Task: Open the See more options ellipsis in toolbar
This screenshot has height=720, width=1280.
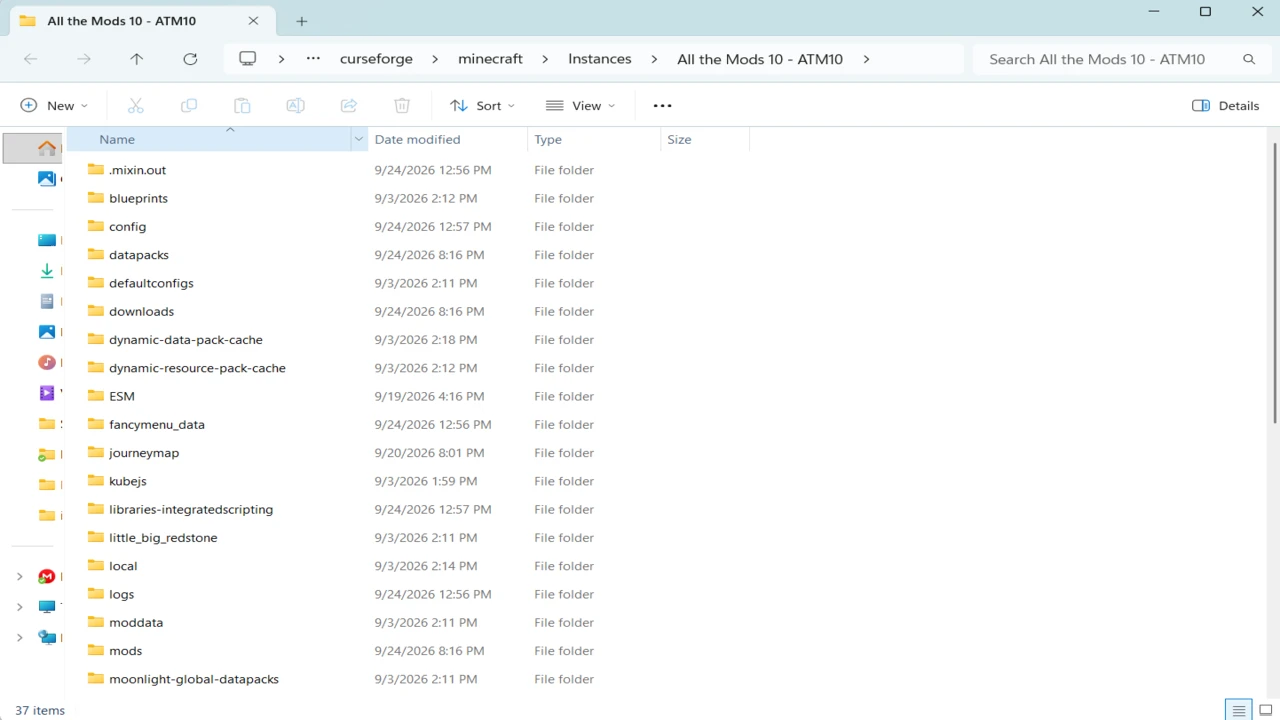Action: point(662,105)
